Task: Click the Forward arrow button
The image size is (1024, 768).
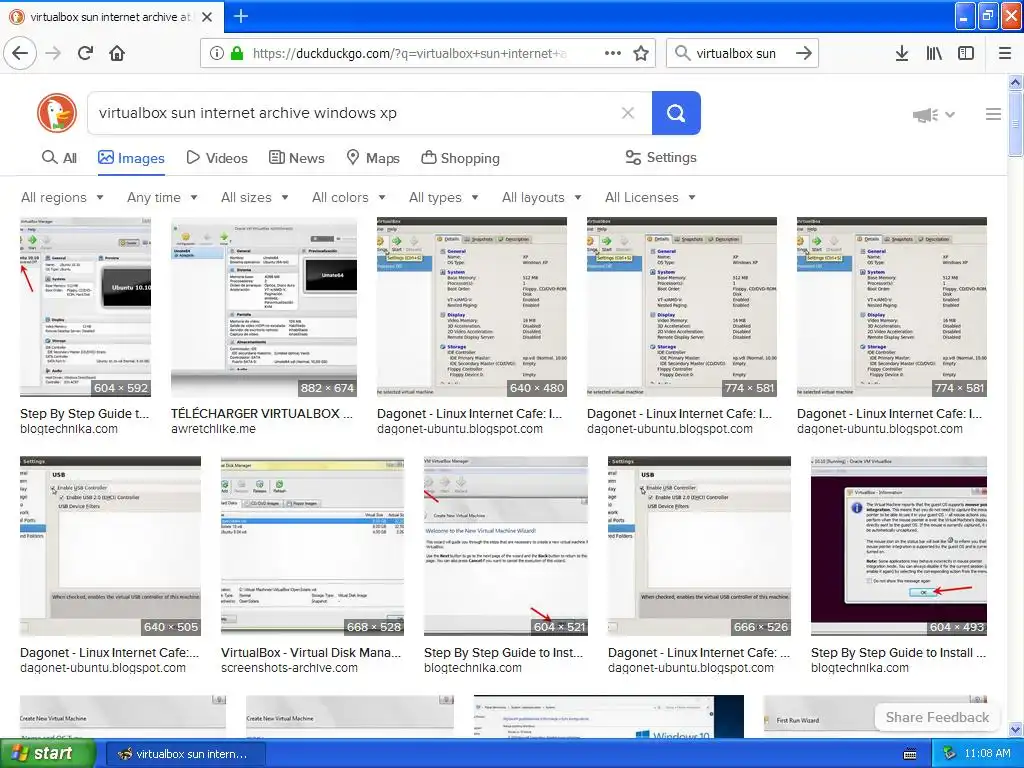Action: pyautogui.click(x=53, y=53)
